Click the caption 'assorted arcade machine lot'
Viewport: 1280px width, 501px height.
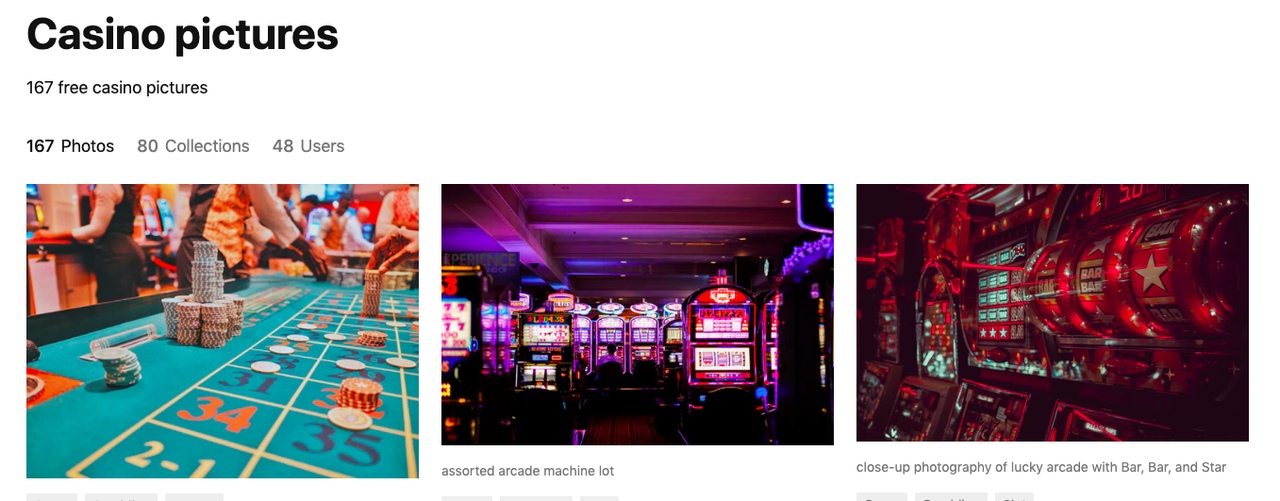coord(528,471)
